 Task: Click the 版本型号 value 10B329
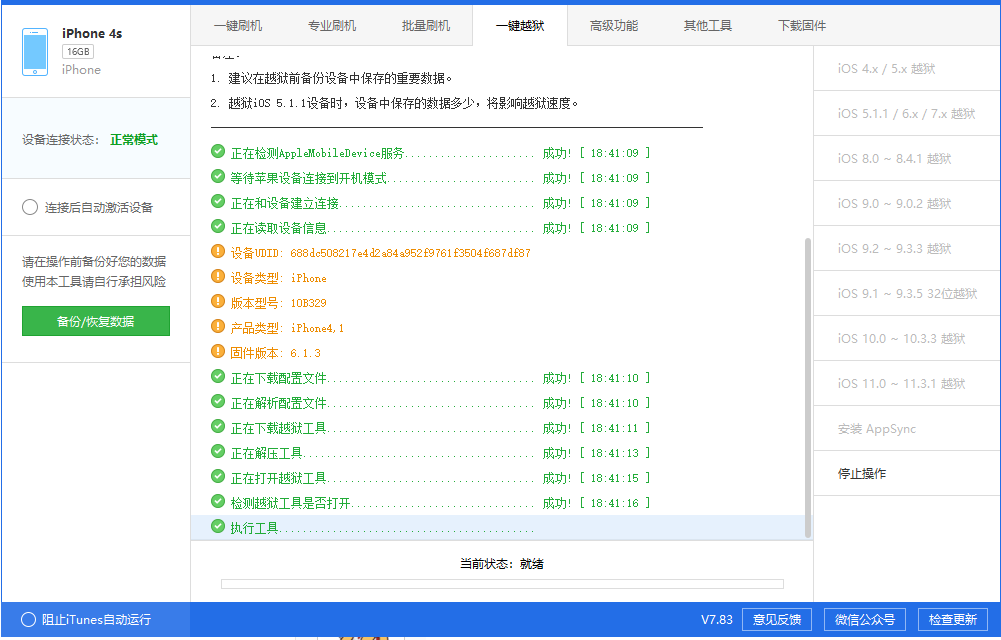308,303
